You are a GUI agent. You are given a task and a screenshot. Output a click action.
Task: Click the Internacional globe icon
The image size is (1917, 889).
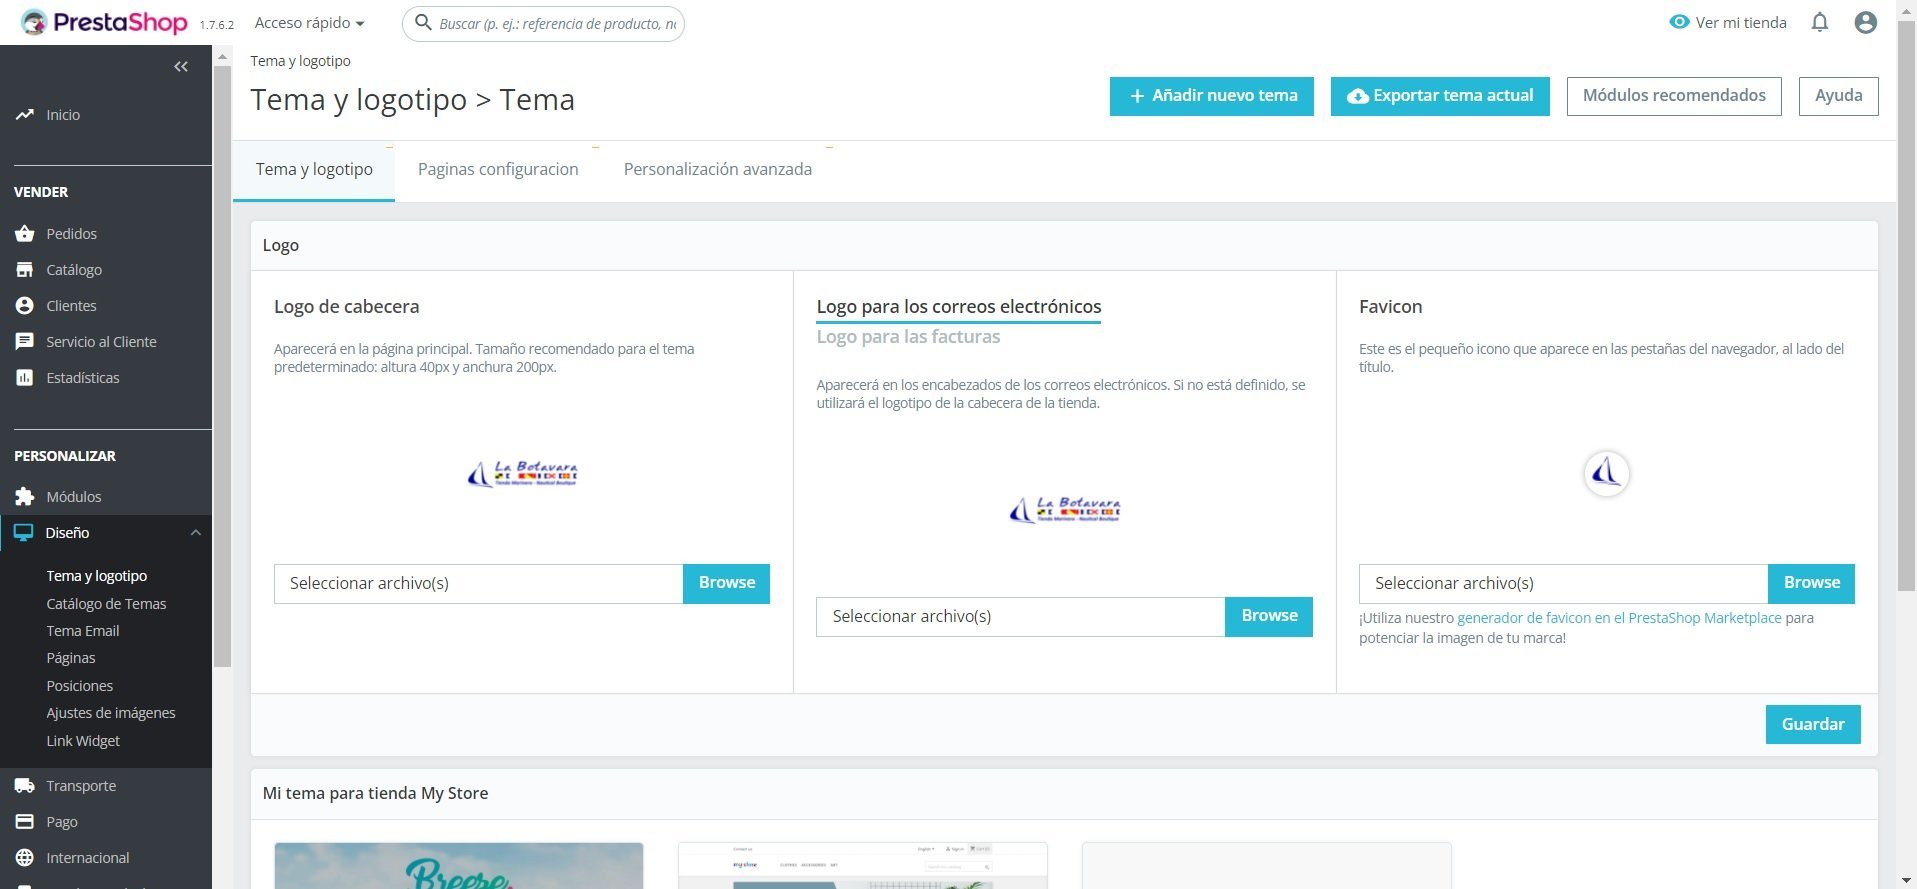[25, 858]
